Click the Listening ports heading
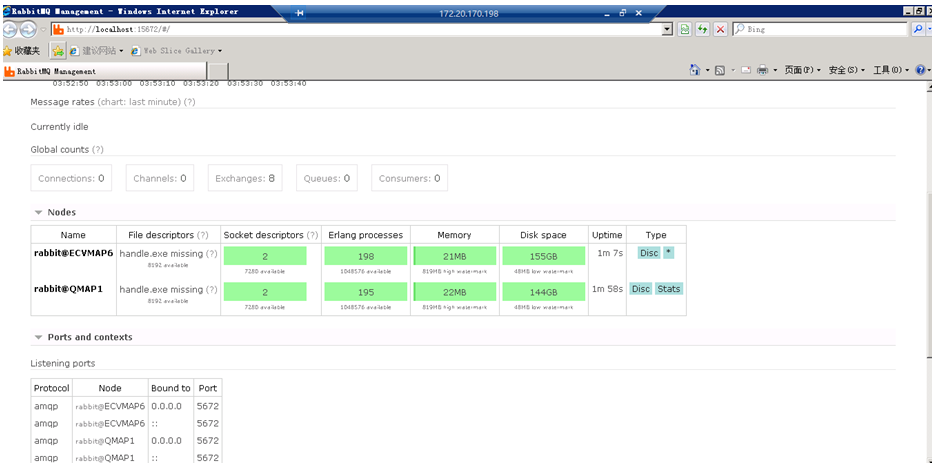 point(63,363)
